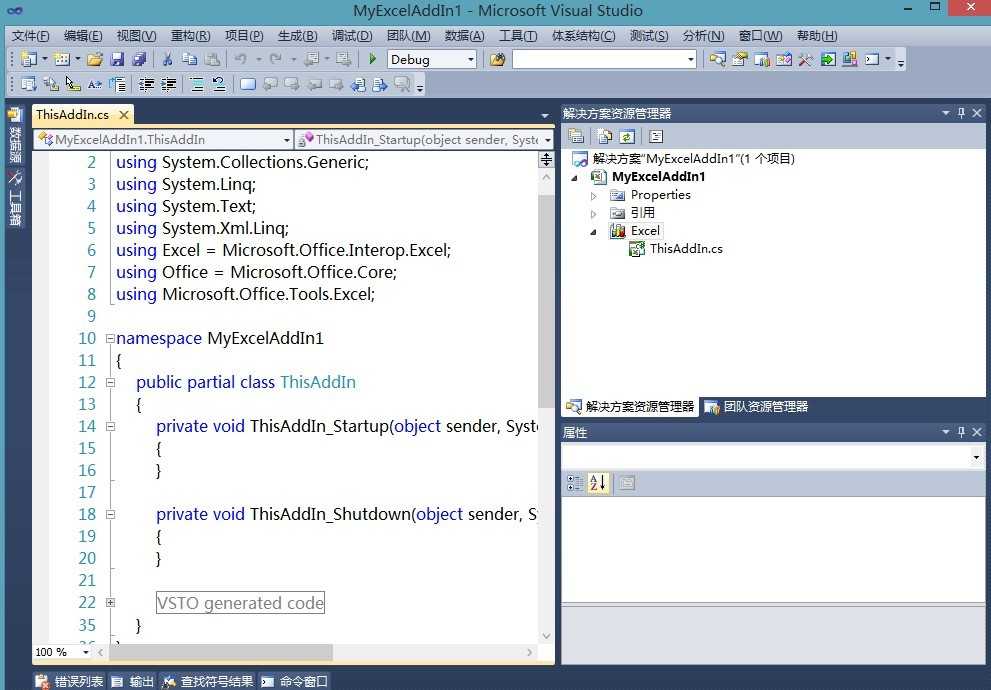Click the Open File folder icon

95,60
